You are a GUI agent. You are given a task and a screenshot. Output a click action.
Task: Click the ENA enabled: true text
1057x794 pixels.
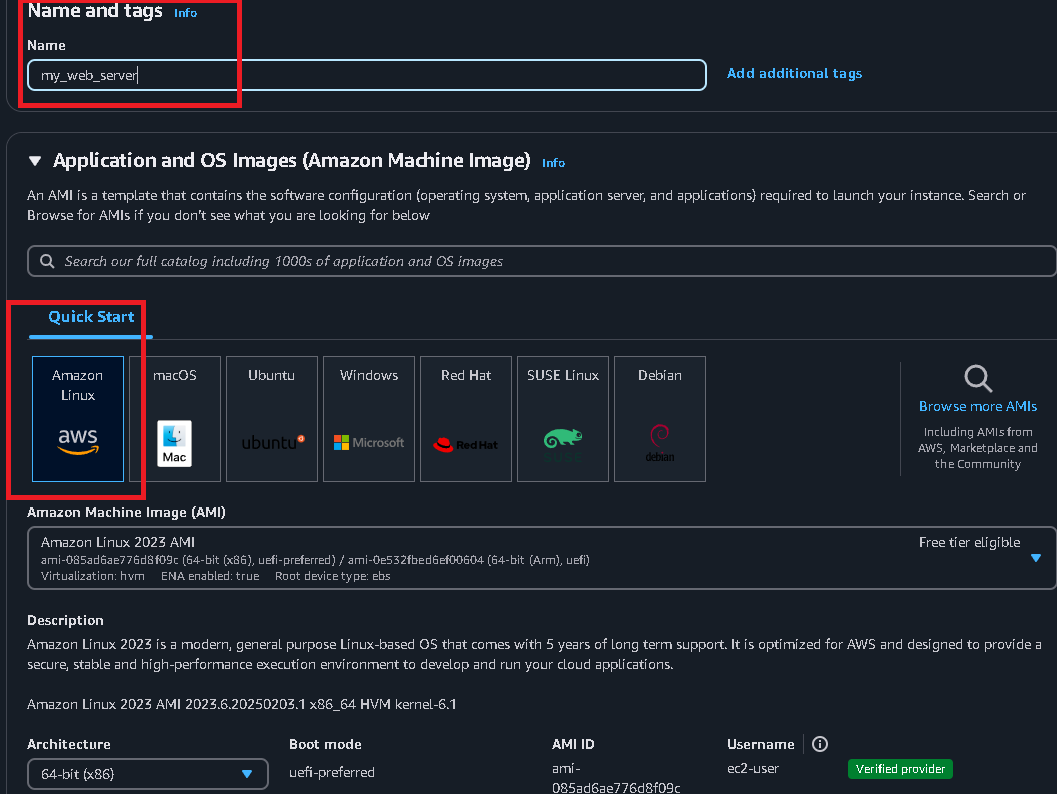click(210, 576)
